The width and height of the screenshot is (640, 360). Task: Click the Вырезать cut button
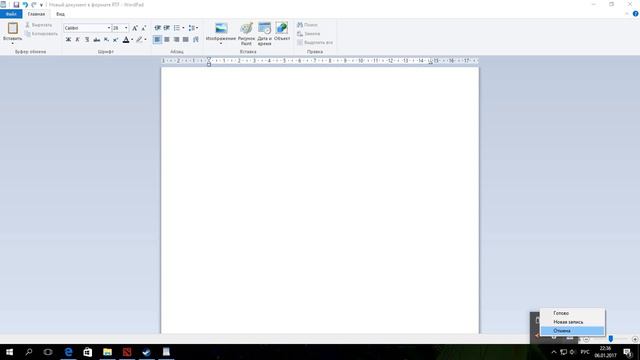click(39, 25)
